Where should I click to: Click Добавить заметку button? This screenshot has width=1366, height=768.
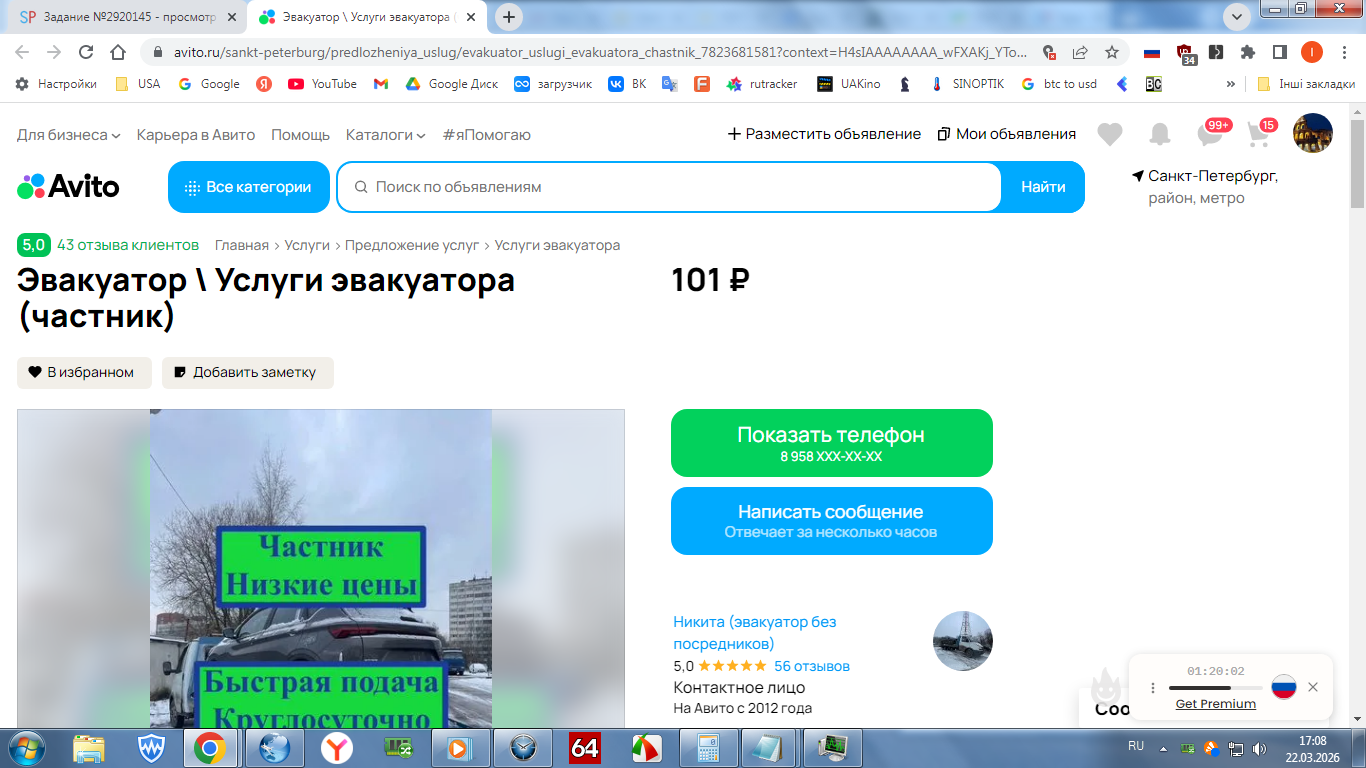click(x=248, y=372)
